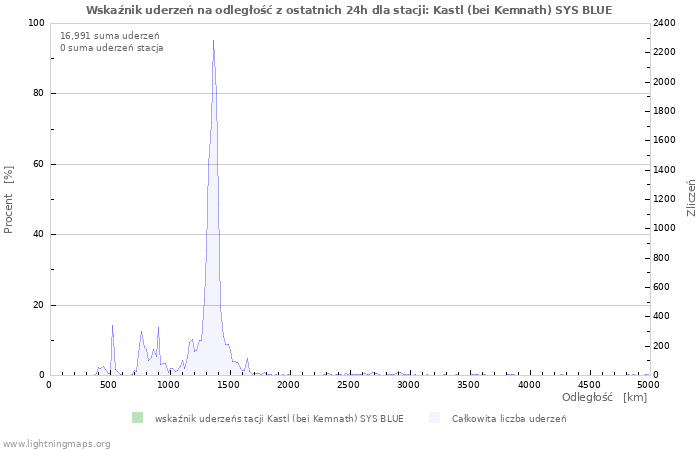
Task: Select the '16,991 suma uderzeń' text
Action: pyautogui.click(x=103, y=35)
